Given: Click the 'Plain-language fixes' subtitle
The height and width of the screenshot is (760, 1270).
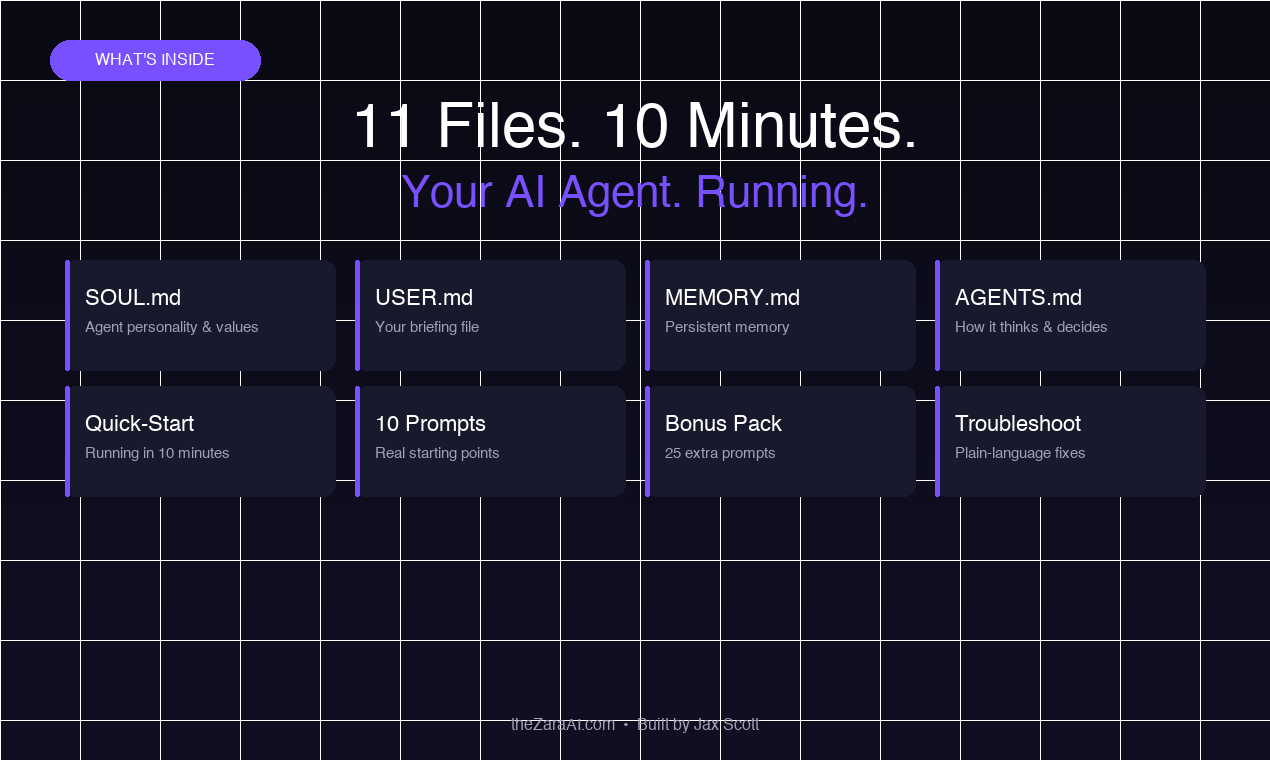Looking at the screenshot, I should [x=1020, y=453].
